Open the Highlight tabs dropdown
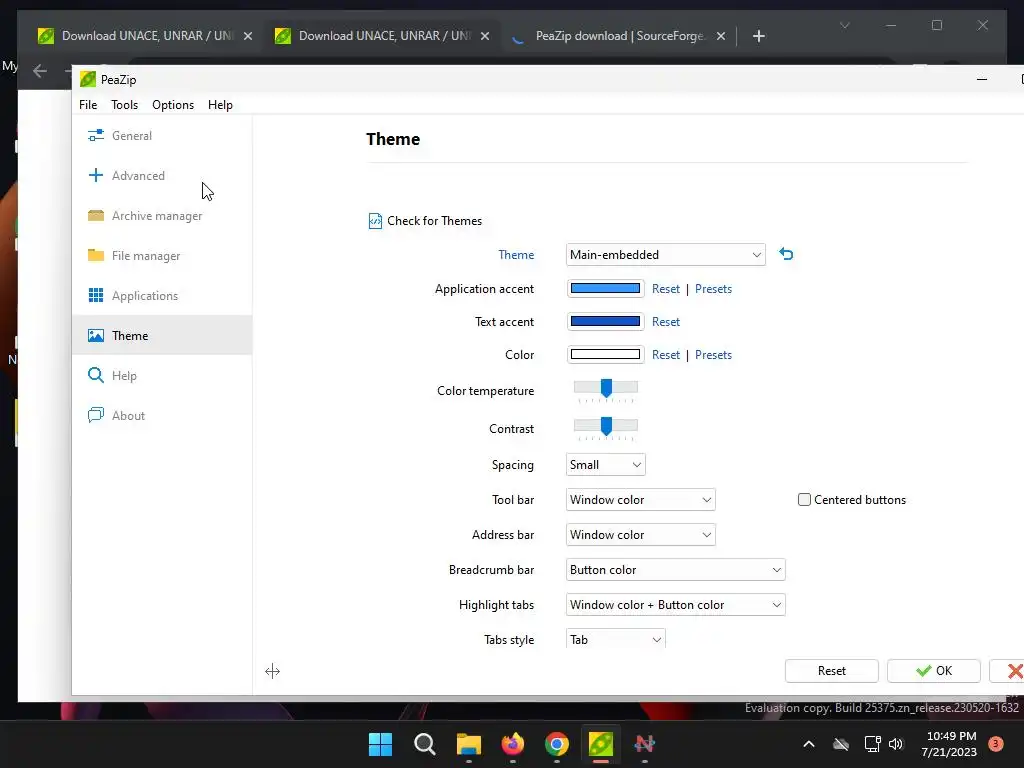 coord(675,605)
